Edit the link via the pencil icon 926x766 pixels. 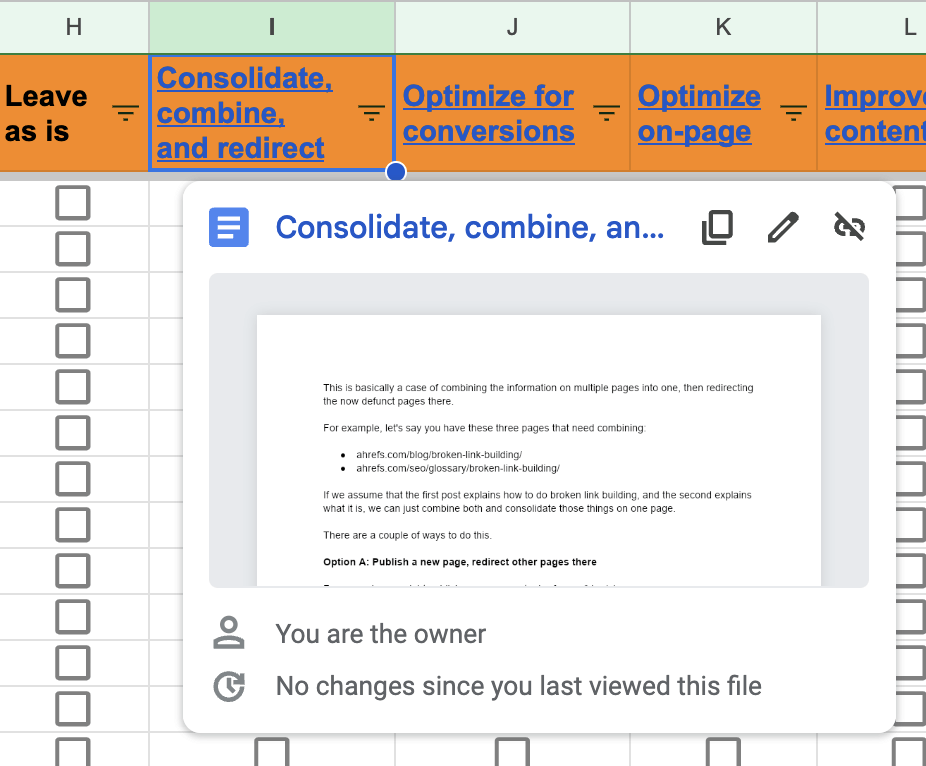point(783,227)
